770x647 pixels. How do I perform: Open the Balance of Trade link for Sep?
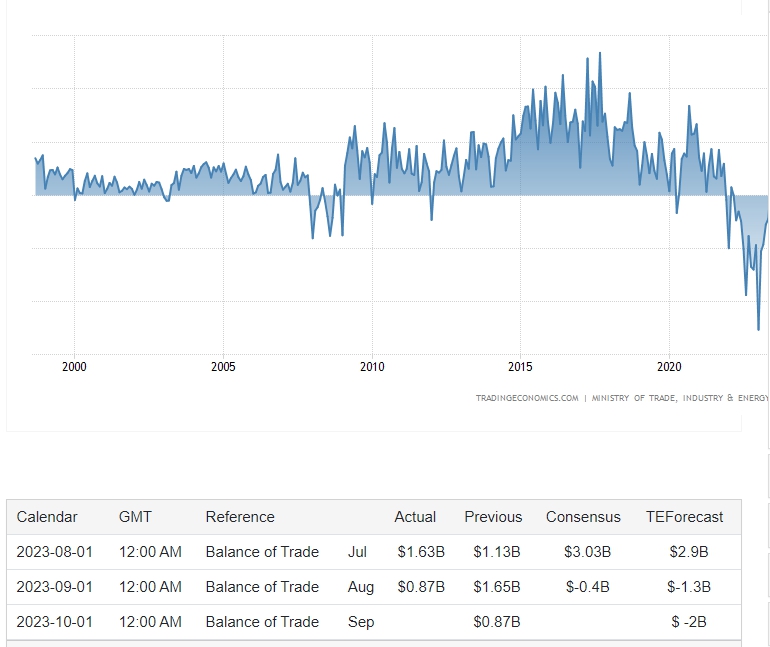coord(262,622)
